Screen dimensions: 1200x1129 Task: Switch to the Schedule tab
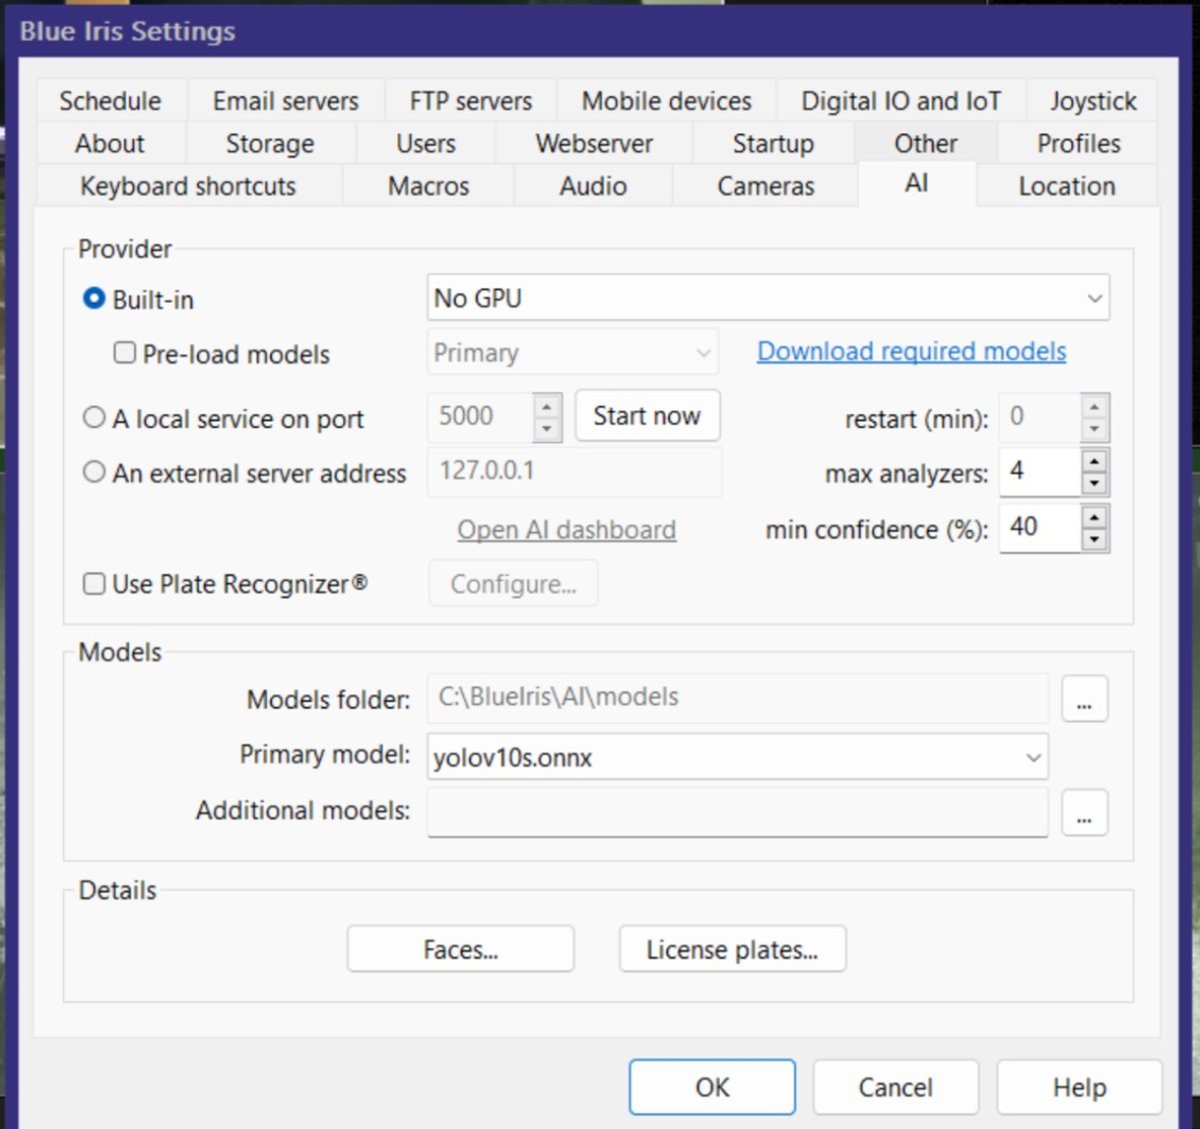[x=110, y=101]
